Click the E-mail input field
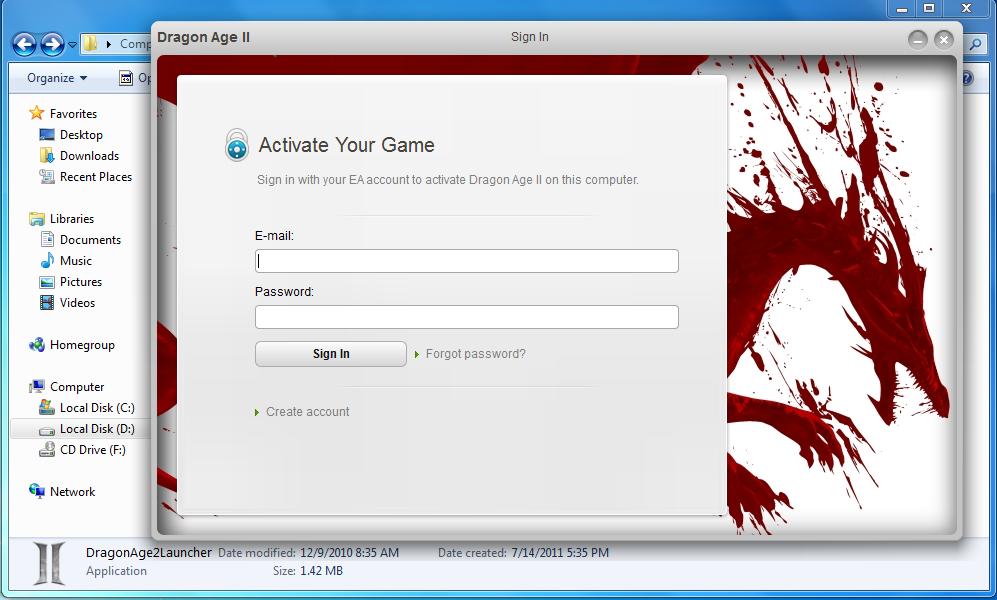Viewport: 997px width, 600px height. [467, 261]
